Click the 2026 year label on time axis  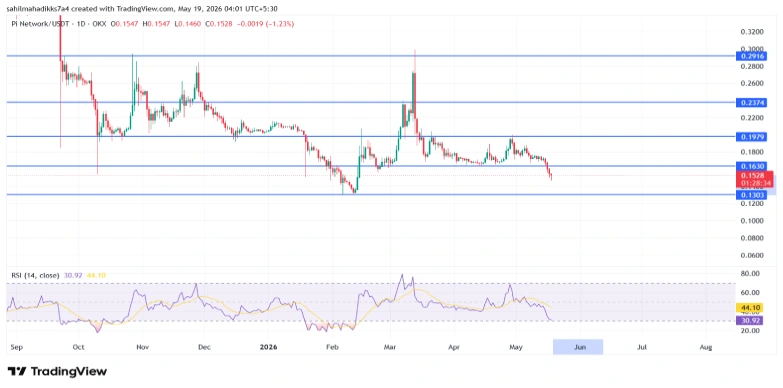pyautogui.click(x=268, y=346)
